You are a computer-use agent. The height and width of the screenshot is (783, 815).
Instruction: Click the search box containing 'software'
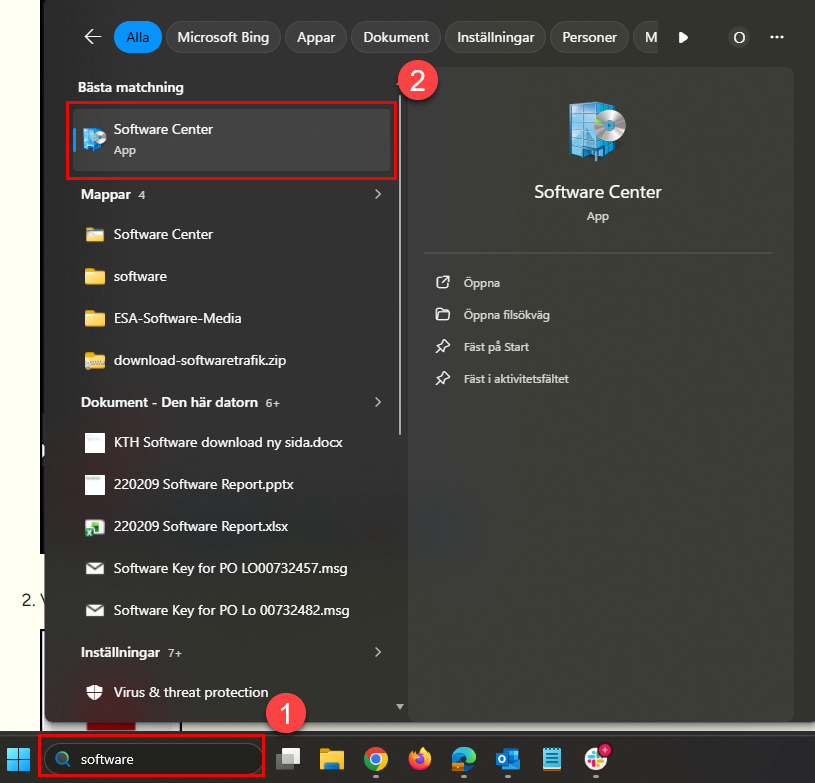(x=154, y=759)
